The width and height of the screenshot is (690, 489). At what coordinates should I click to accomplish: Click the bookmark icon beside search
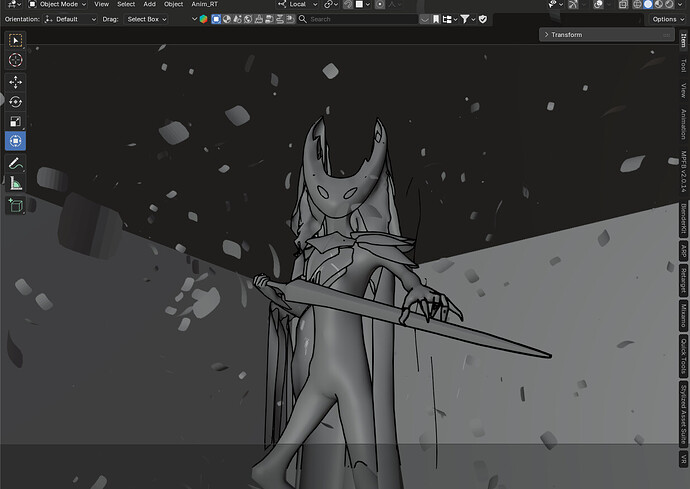436,19
